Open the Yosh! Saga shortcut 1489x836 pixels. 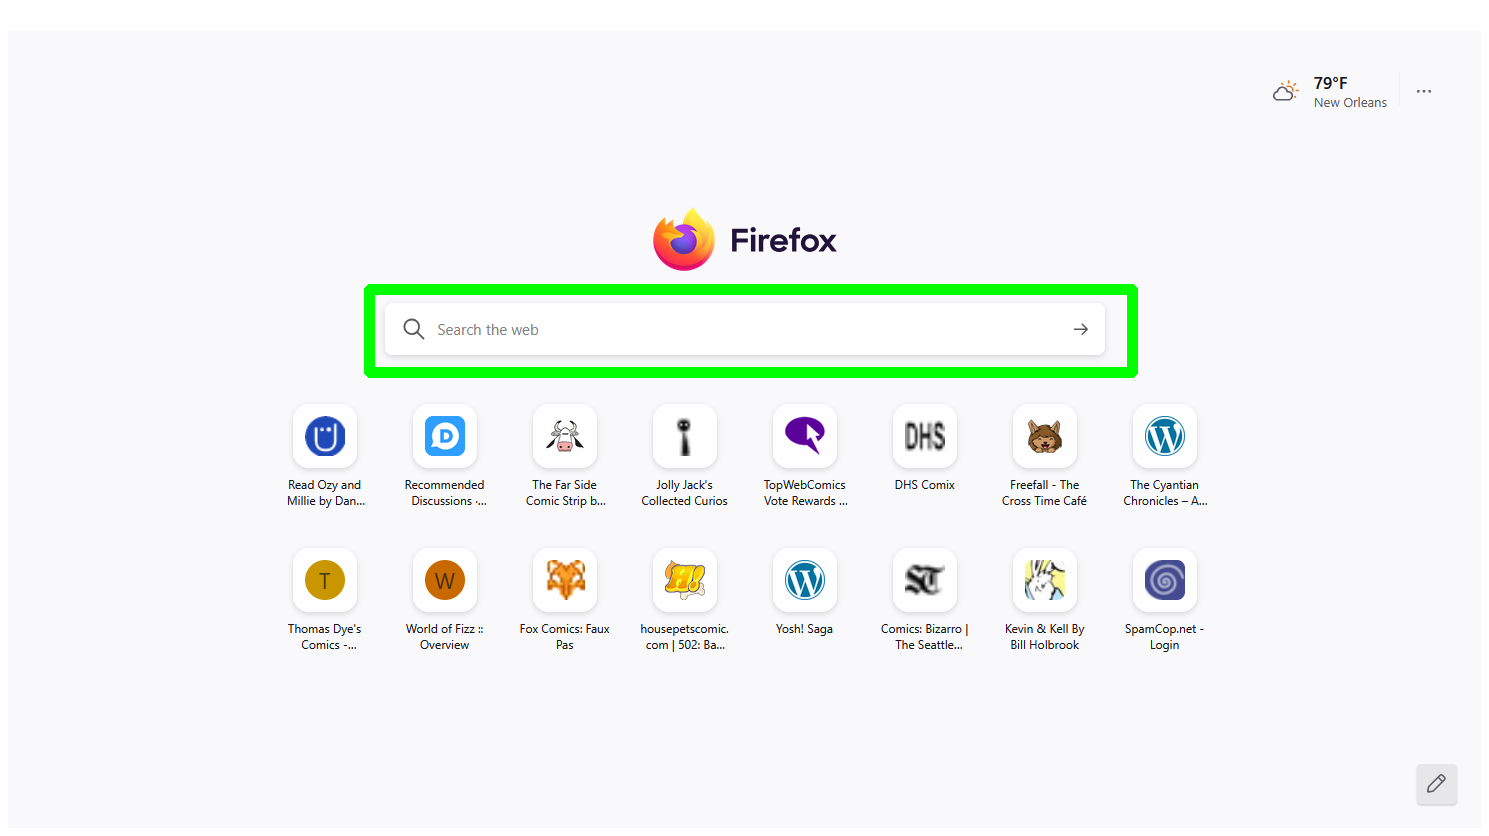(x=805, y=581)
